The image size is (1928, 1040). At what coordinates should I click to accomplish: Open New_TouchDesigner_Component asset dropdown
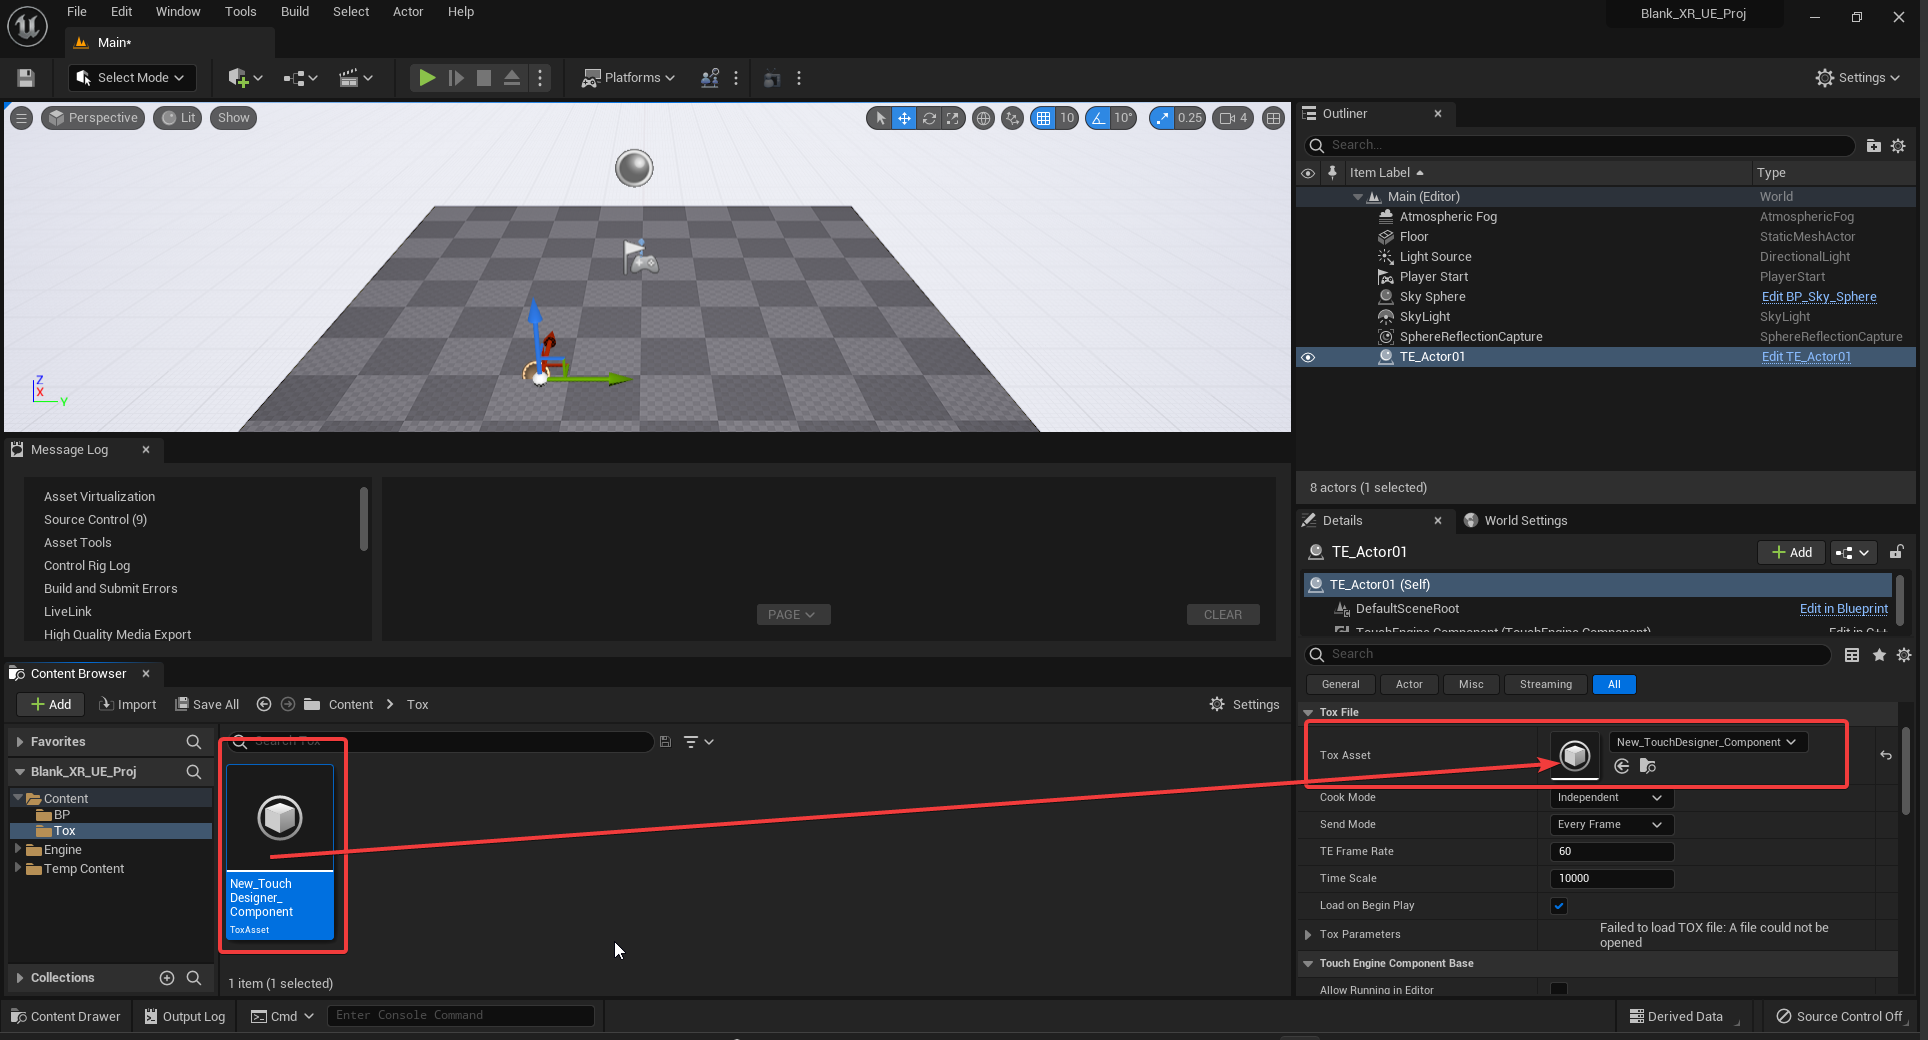click(x=1708, y=742)
